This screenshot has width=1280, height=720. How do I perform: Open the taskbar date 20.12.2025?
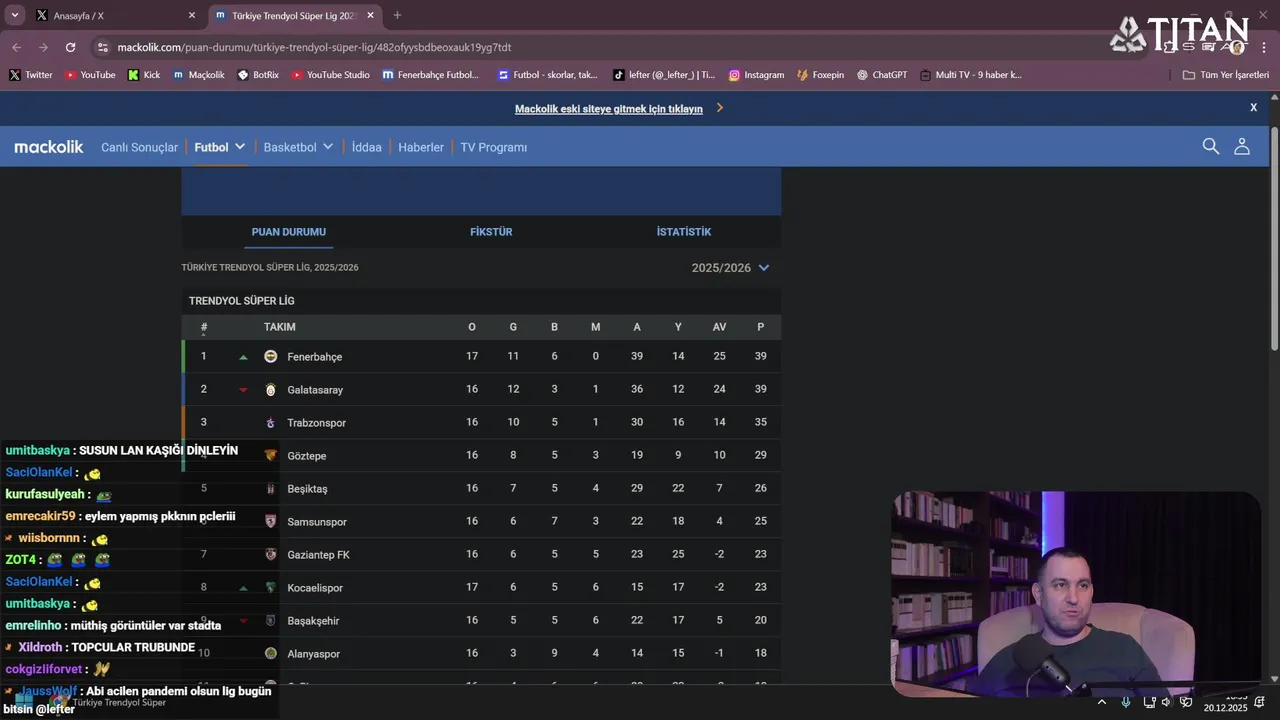1225,708
